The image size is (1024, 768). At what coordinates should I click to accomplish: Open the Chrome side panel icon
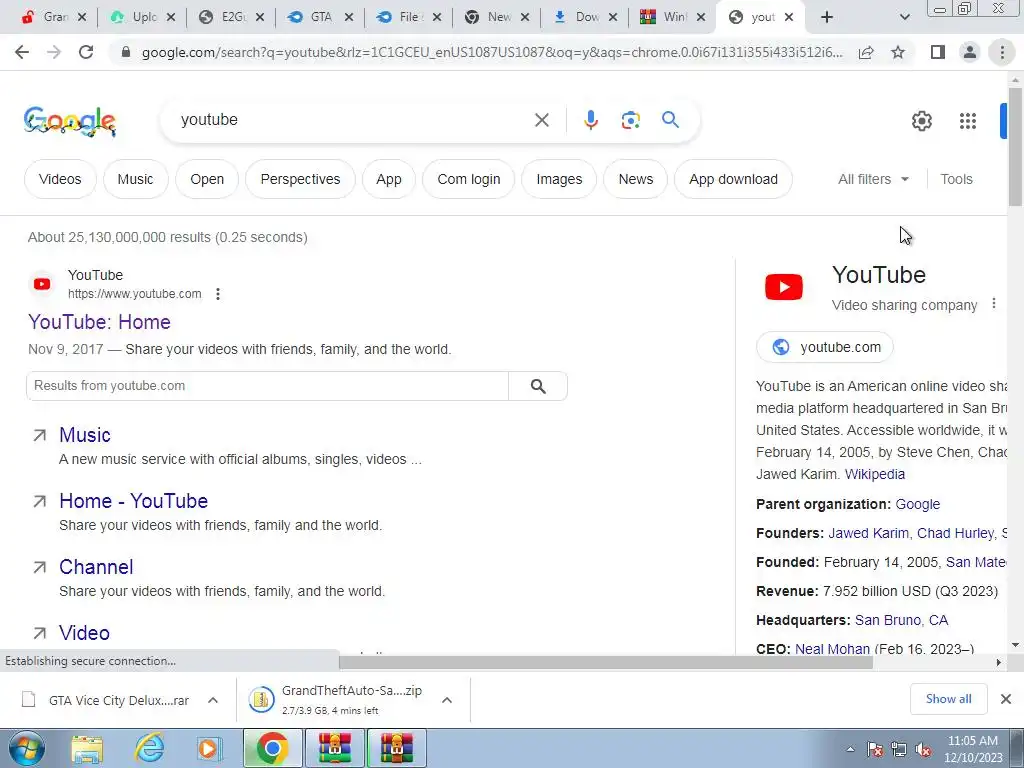[x=938, y=52]
